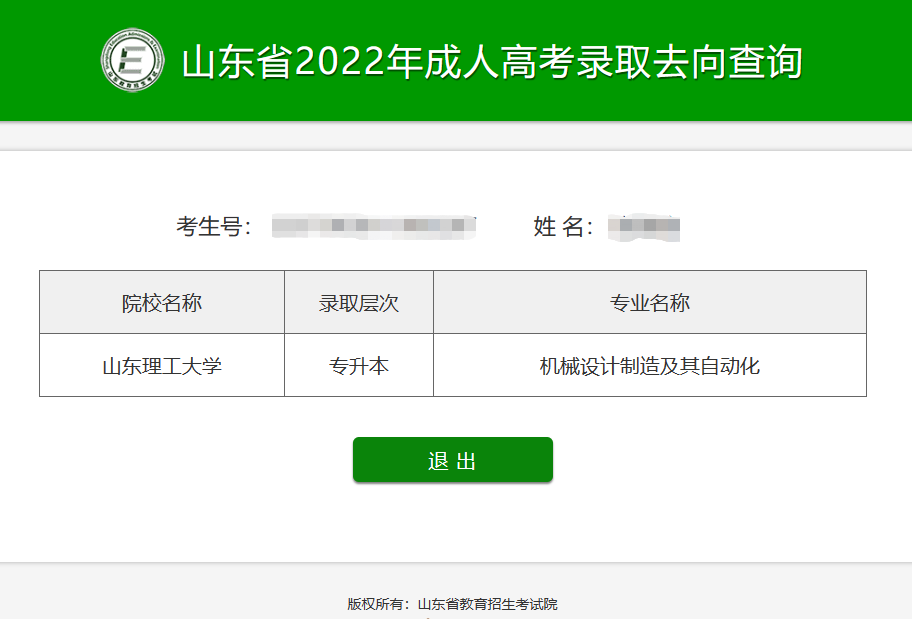
Task: Select the 专升本 table cell
Action: (359, 365)
